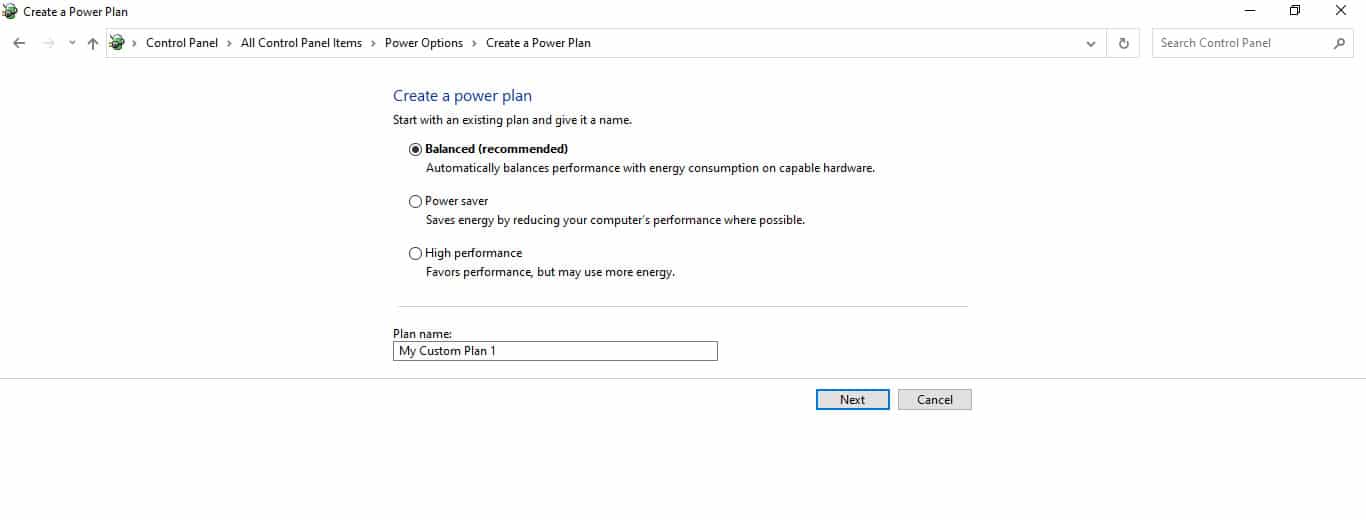The height and width of the screenshot is (520, 1366).
Task: Expand chevron after Control Panel breadcrumb
Action: [x=229, y=43]
